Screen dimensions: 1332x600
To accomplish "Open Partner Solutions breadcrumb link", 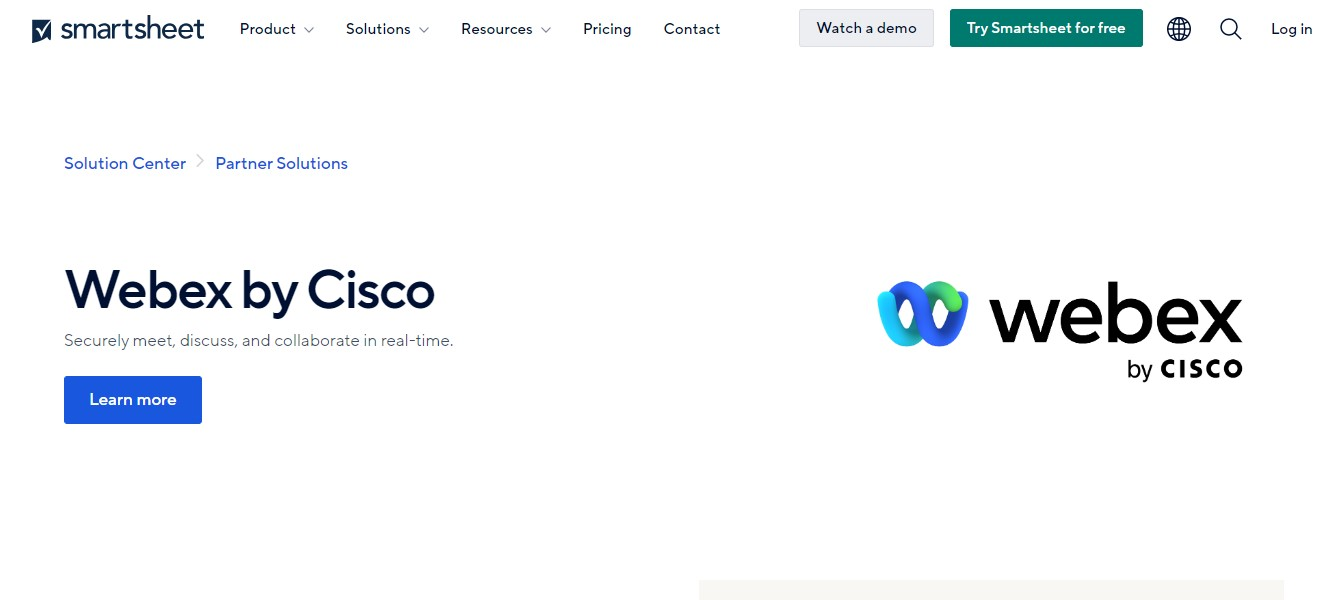I will point(282,163).
